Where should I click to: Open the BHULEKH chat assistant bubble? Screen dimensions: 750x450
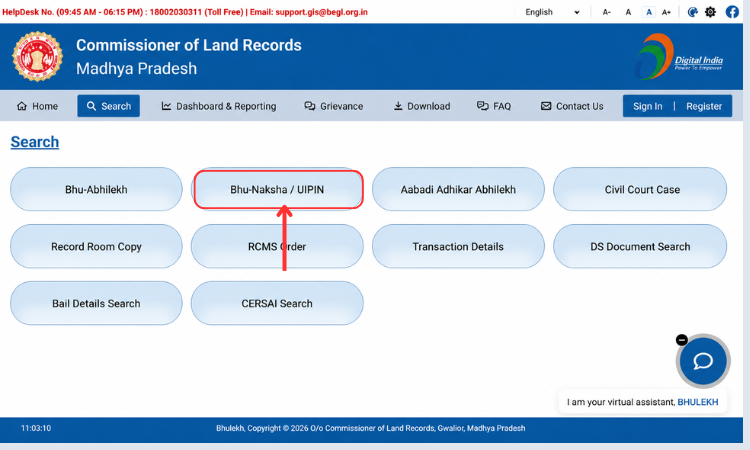[x=703, y=361]
